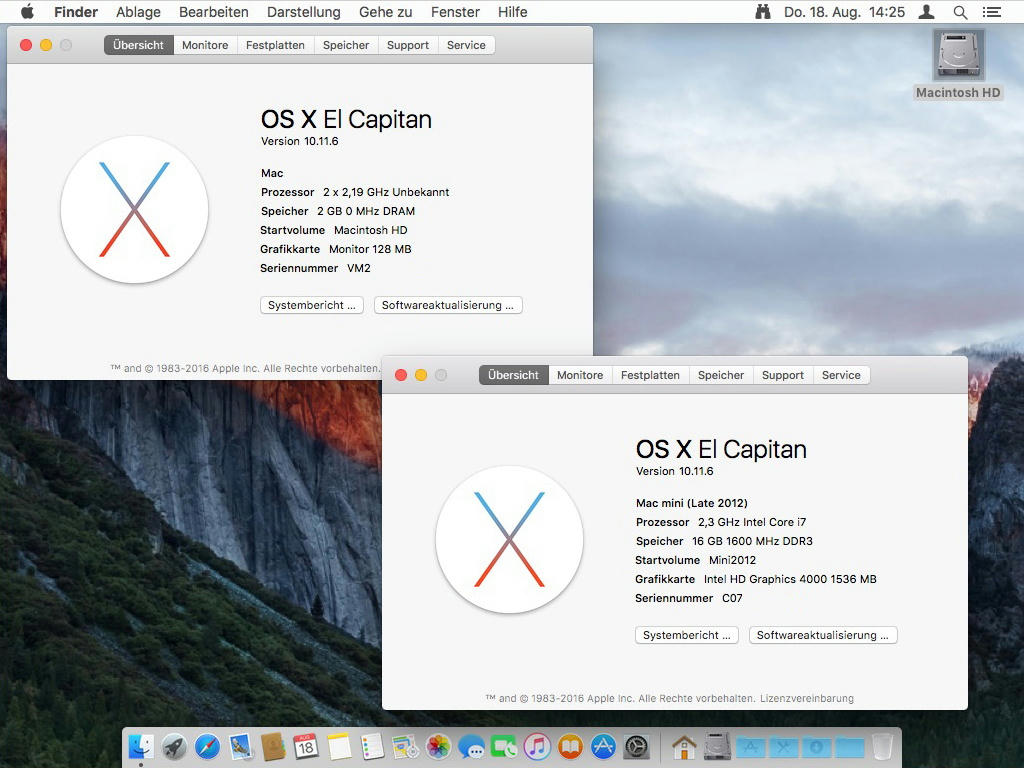This screenshot has width=1024, height=768.
Task: Open the Lizenzvereinbarung link
Action: tap(807, 698)
